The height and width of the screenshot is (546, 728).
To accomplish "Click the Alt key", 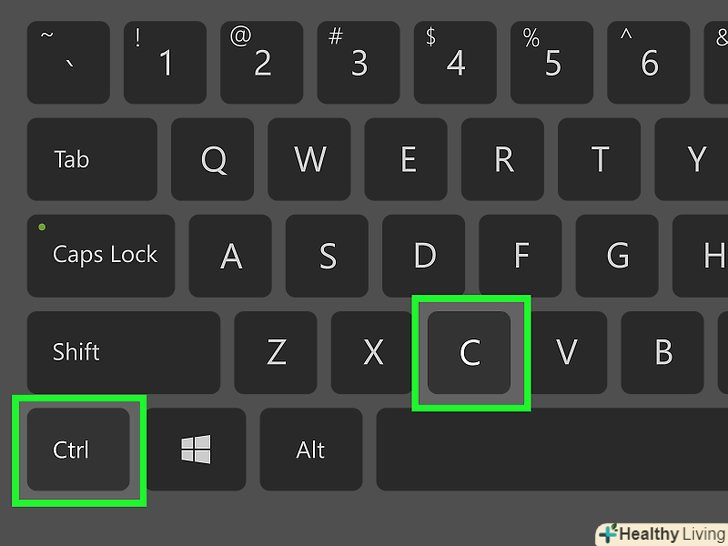I will [311, 449].
